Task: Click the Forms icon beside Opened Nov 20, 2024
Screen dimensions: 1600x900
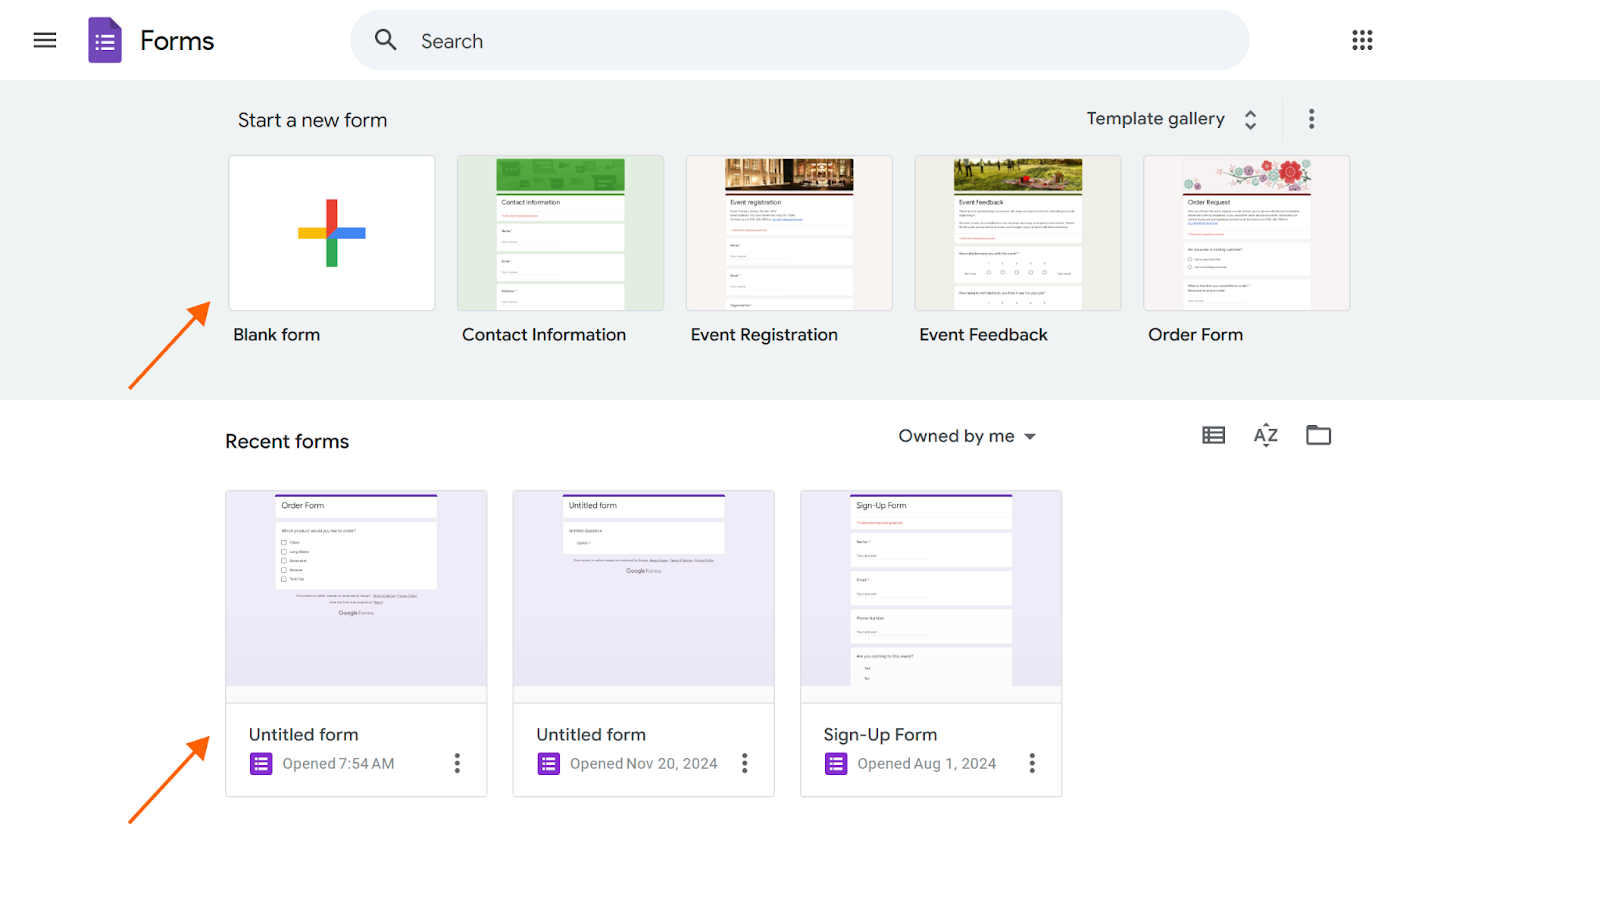Action: (x=549, y=764)
